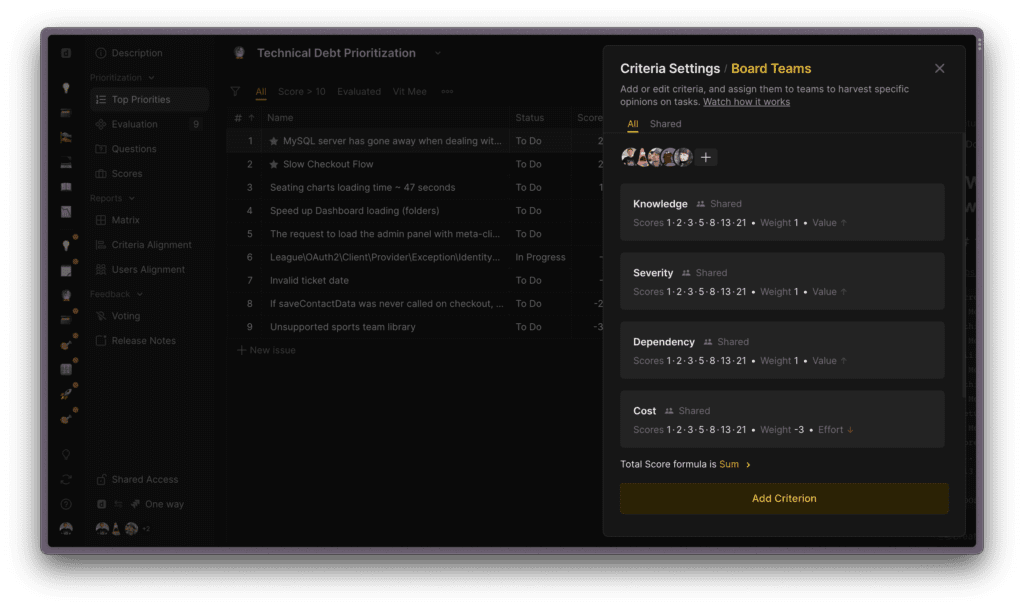Click the sync refresh icon in rail

(x=66, y=479)
